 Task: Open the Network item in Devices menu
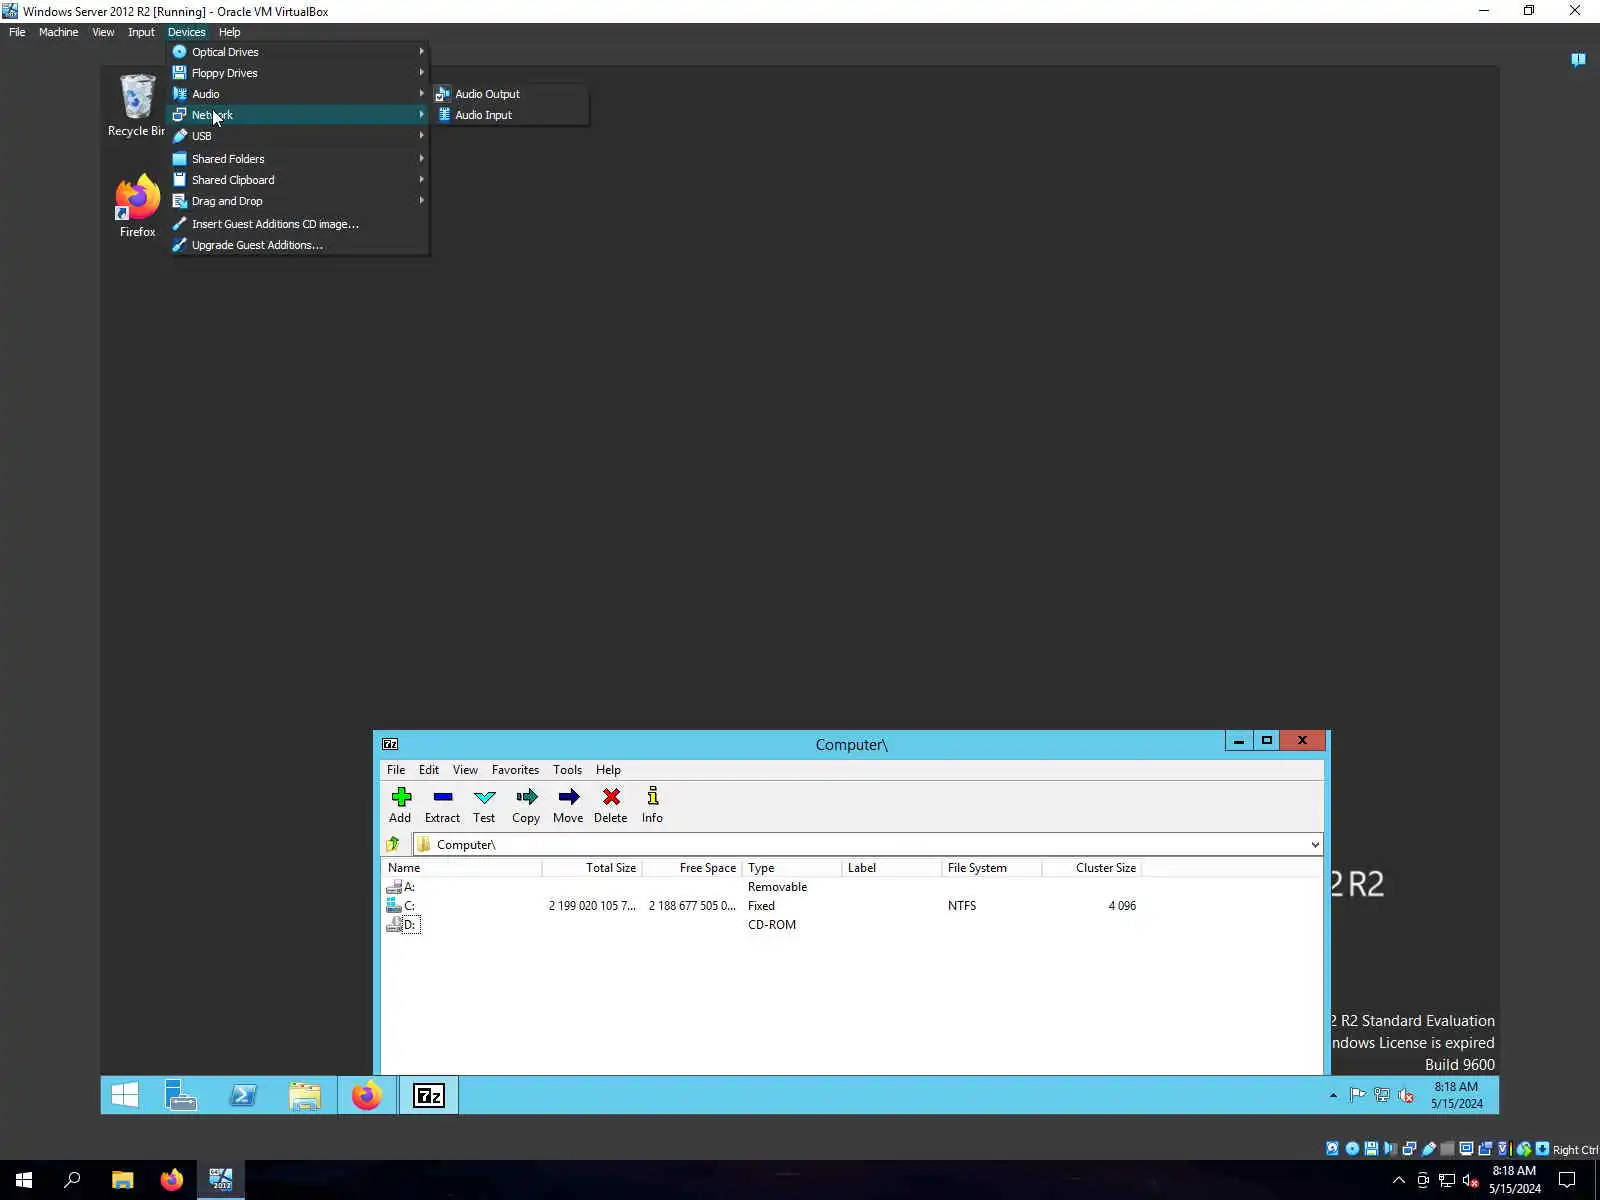[x=298, y=115]
